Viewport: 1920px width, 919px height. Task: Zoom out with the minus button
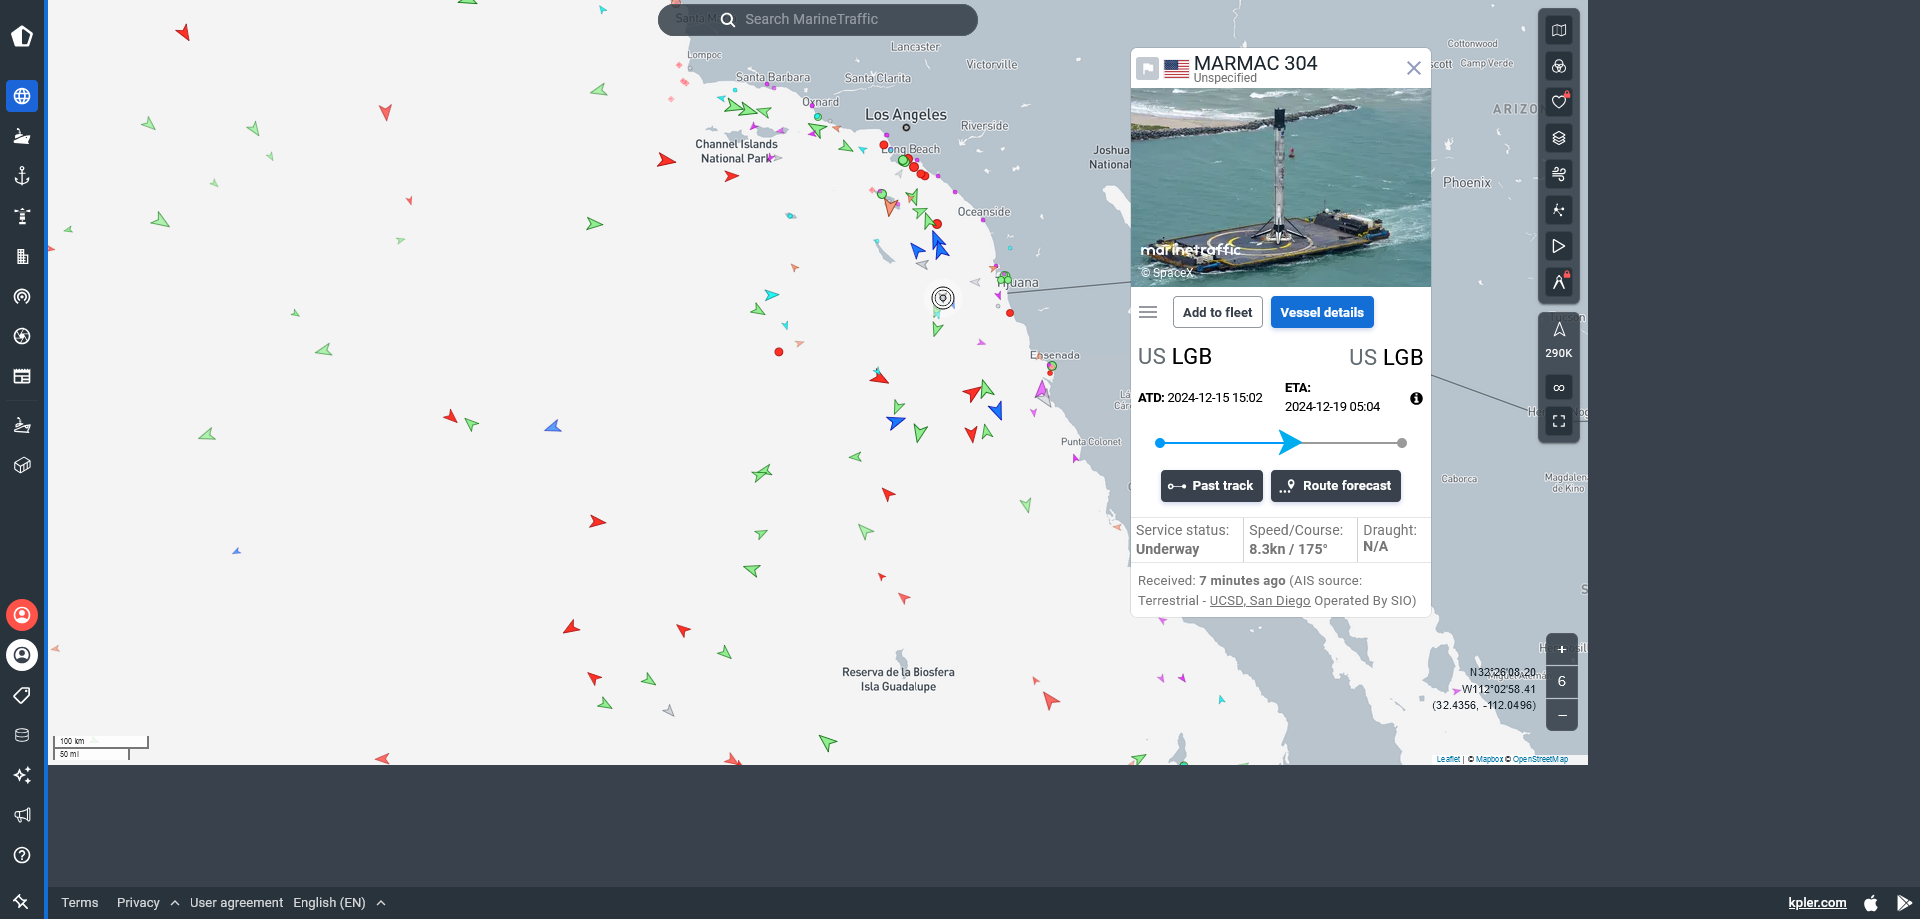(1562, 715)
